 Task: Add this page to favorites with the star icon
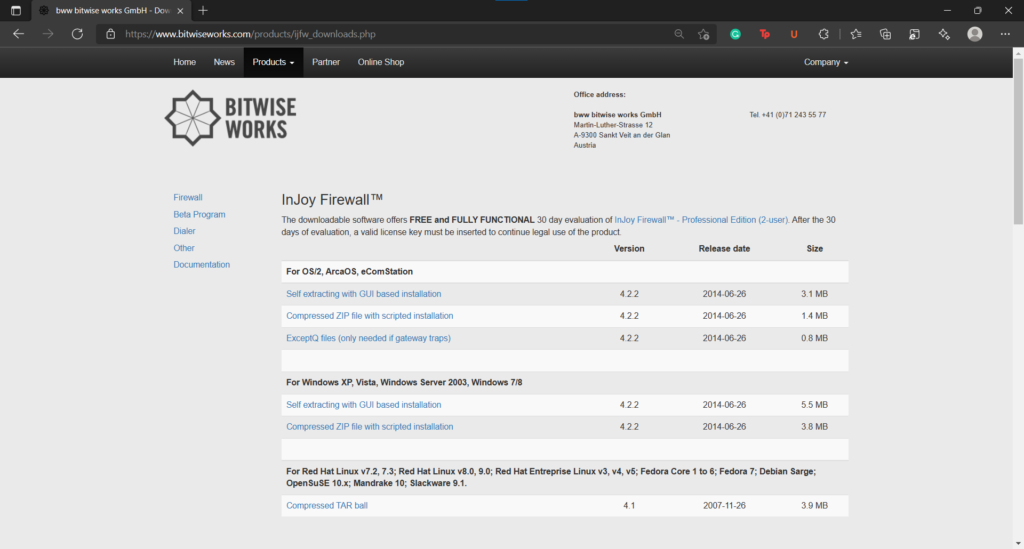[x=703, y=34]
